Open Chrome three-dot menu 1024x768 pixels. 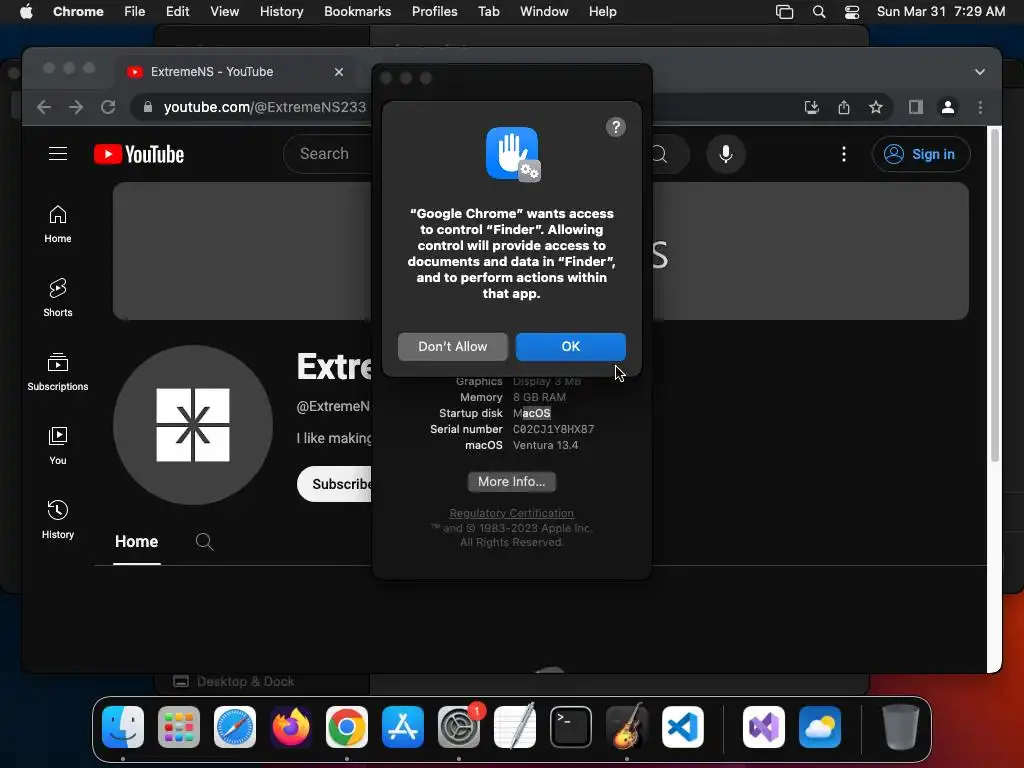[x=980, y=107]
